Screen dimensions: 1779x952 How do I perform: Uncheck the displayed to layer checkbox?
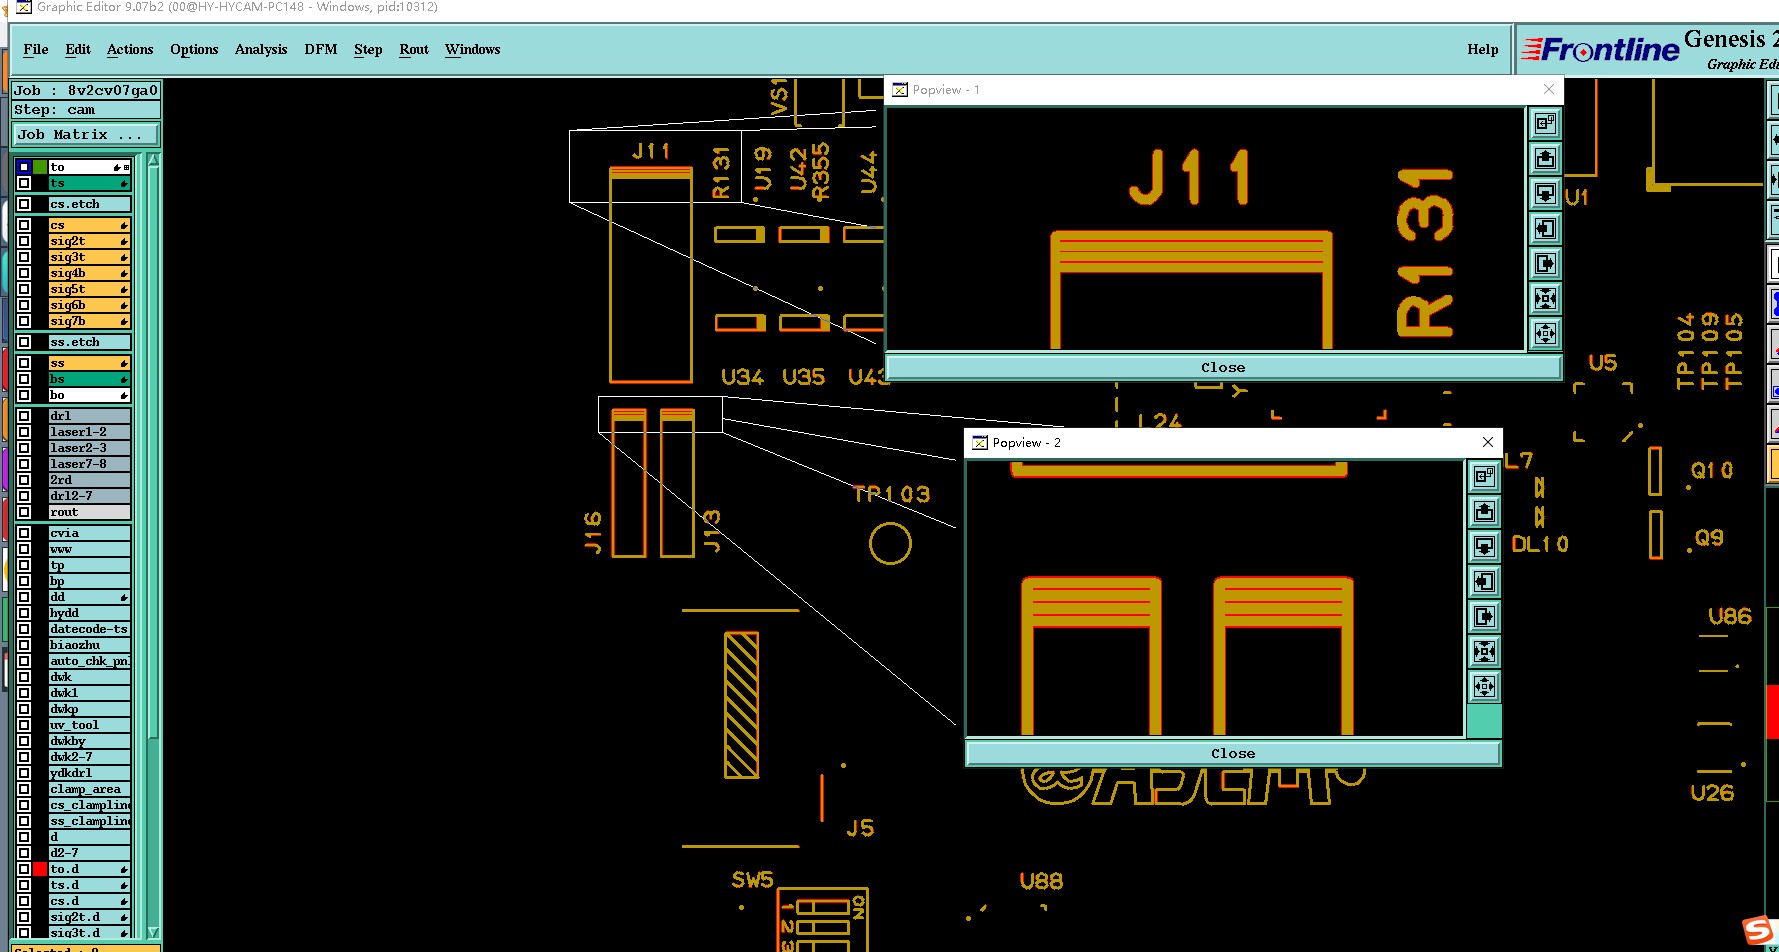[x=24, y=167]
